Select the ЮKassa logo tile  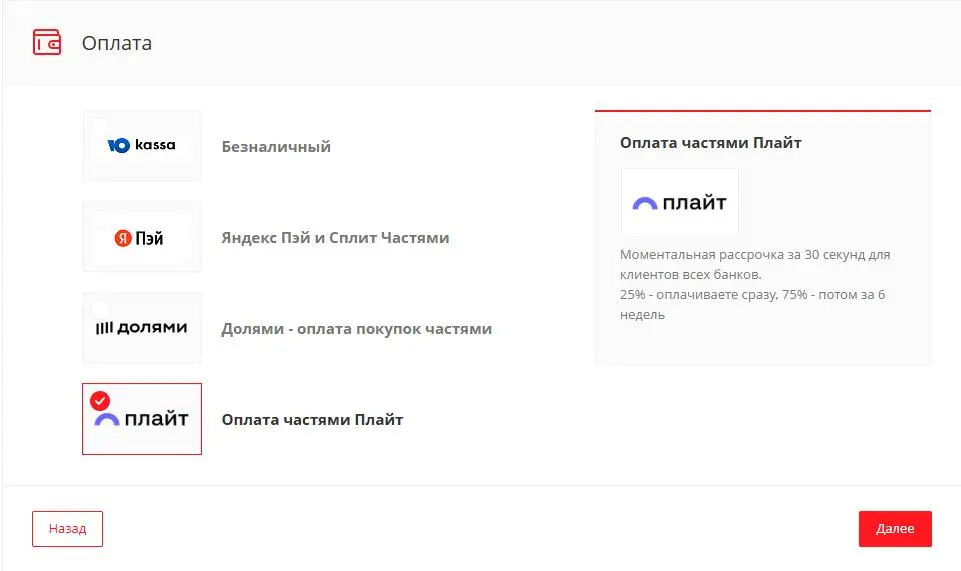point(142,146)
